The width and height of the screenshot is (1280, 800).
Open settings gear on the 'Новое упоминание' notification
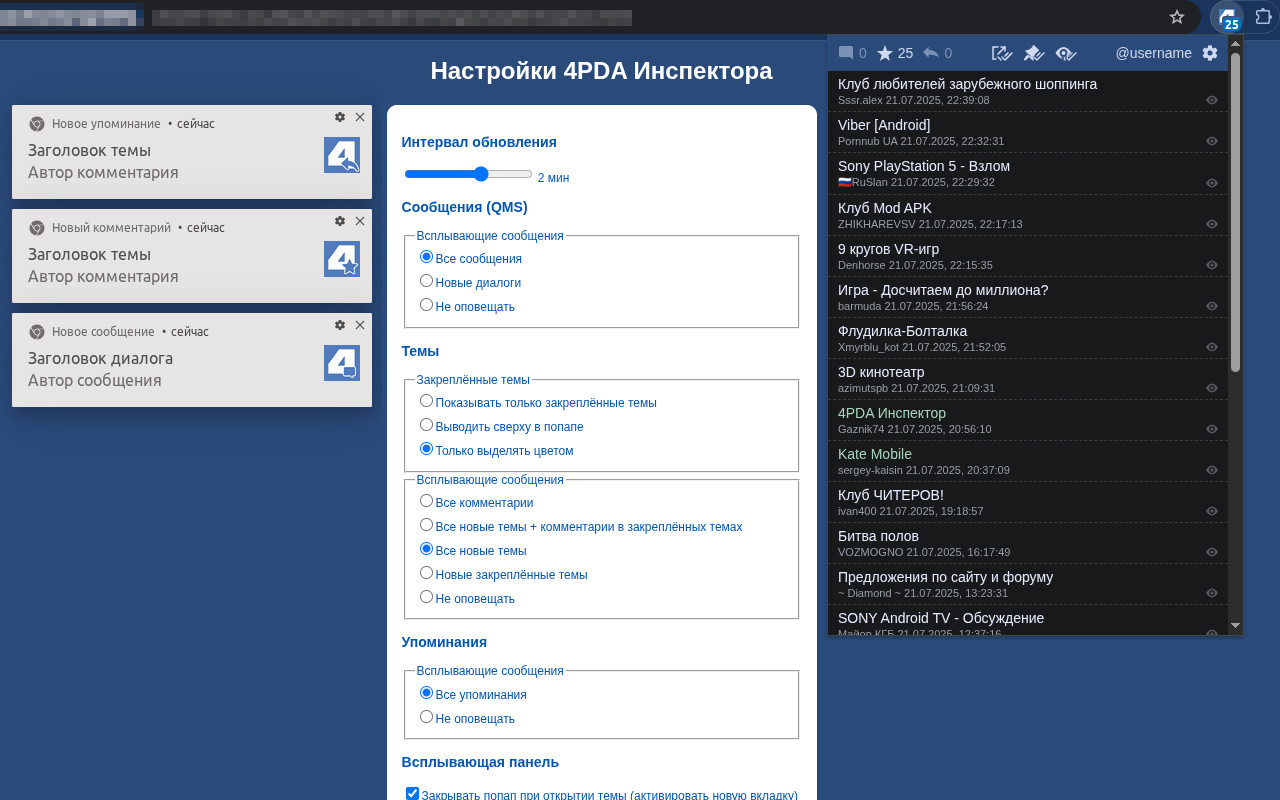pos(340,117)
